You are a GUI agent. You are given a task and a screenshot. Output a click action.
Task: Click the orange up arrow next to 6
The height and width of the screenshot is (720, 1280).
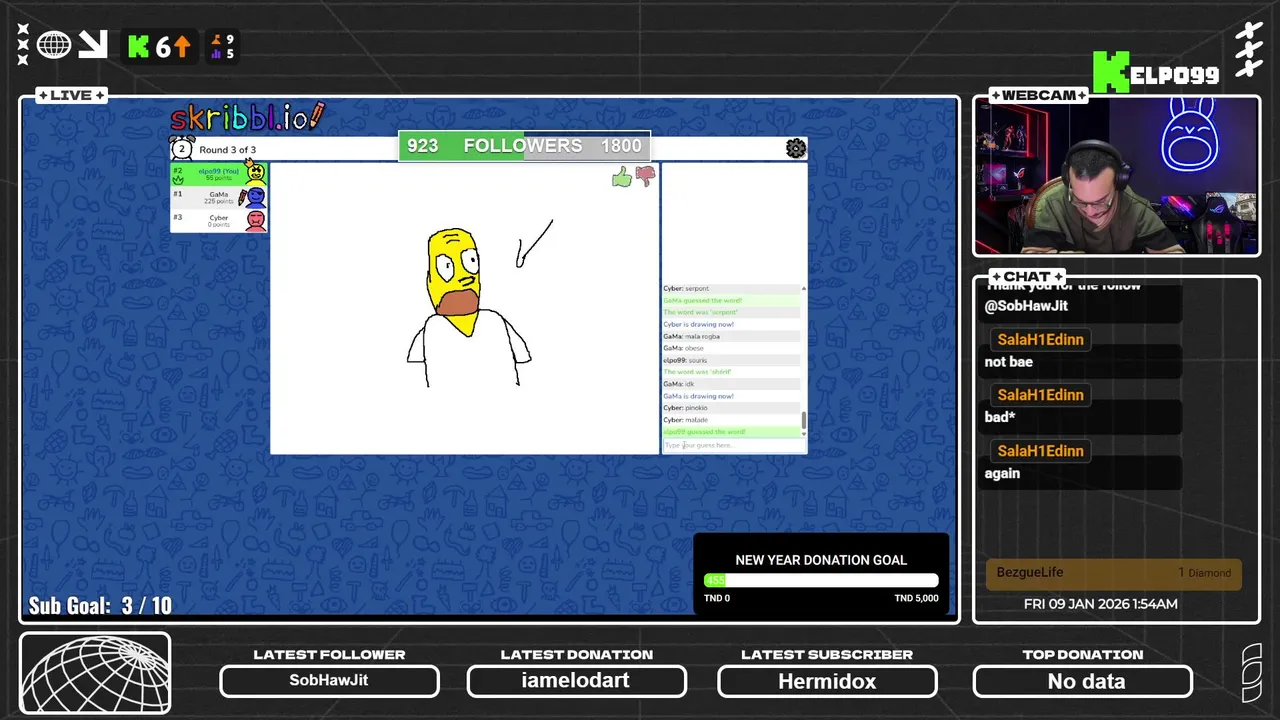coord(181,47)
